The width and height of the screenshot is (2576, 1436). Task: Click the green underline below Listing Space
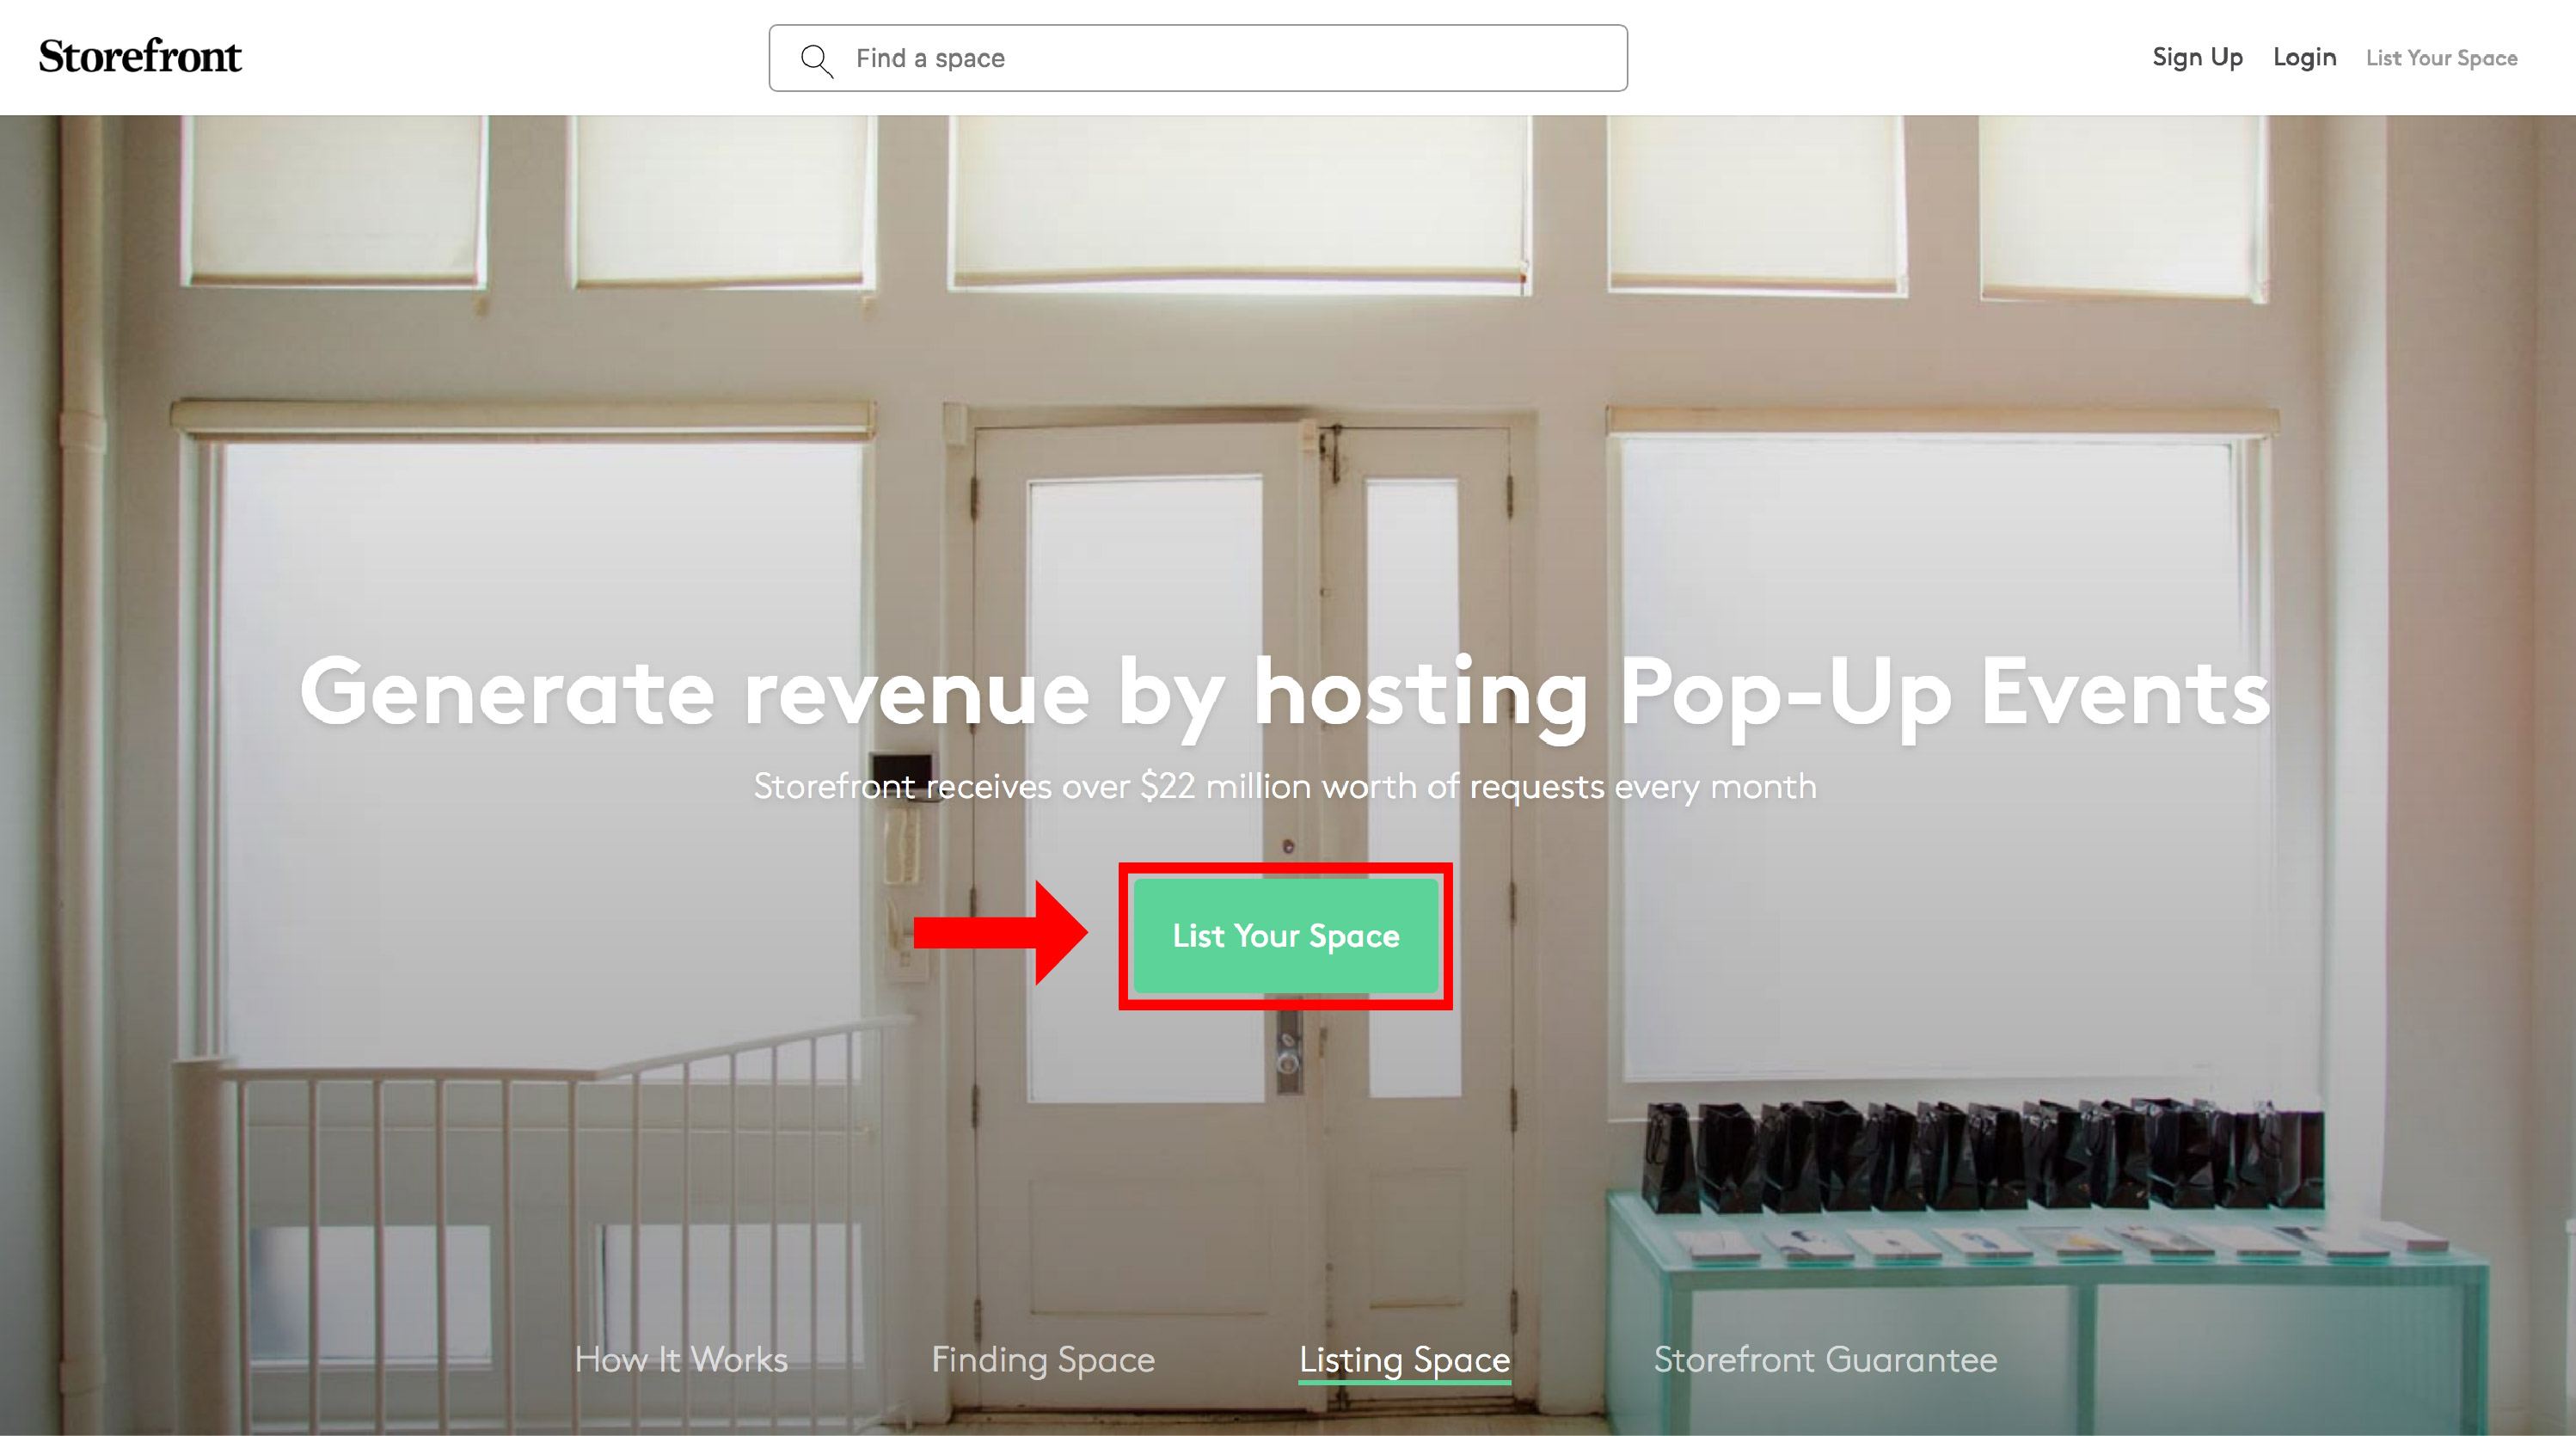point(1404,1383)
